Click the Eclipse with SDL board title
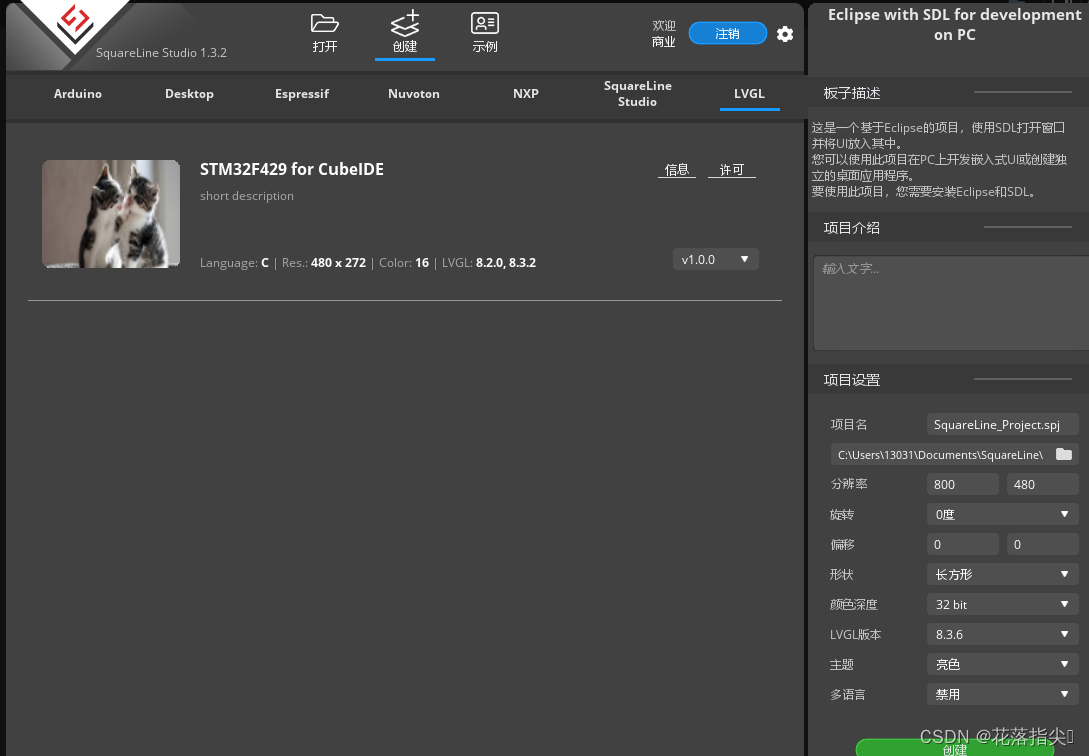Screen dimensions: 1089x756 [954, 24]
